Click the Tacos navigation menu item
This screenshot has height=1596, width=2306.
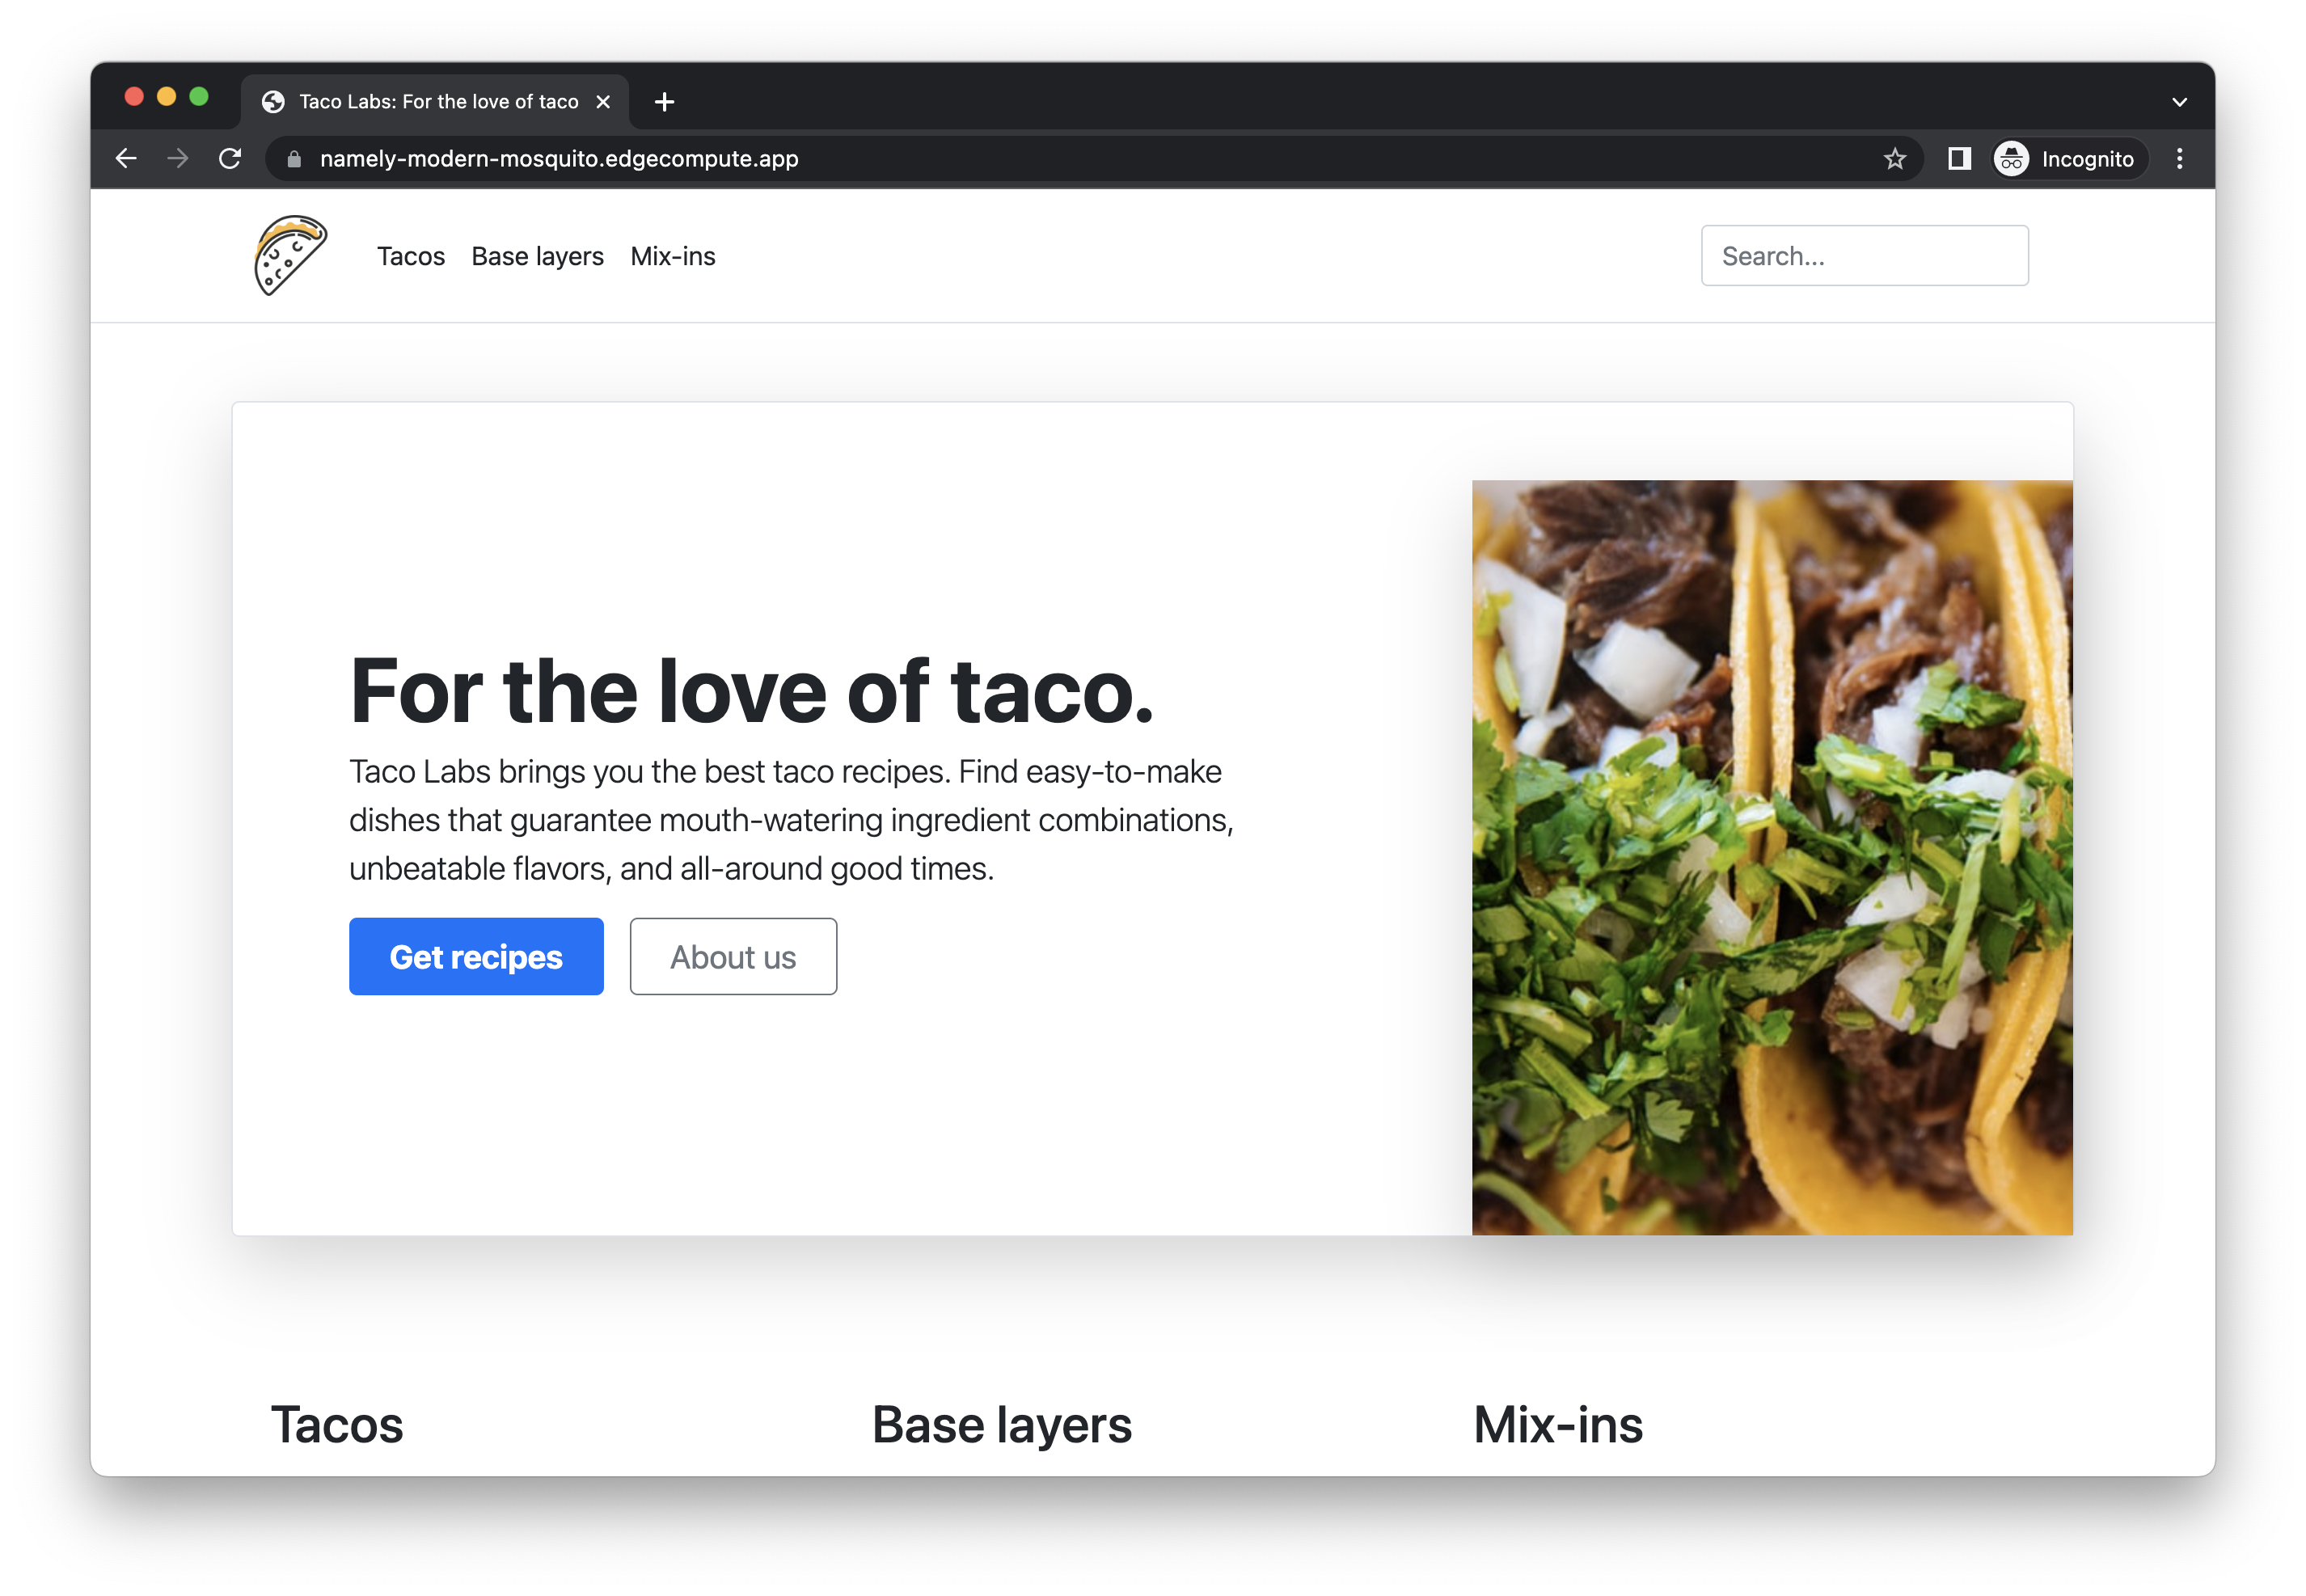pos(410,255)
